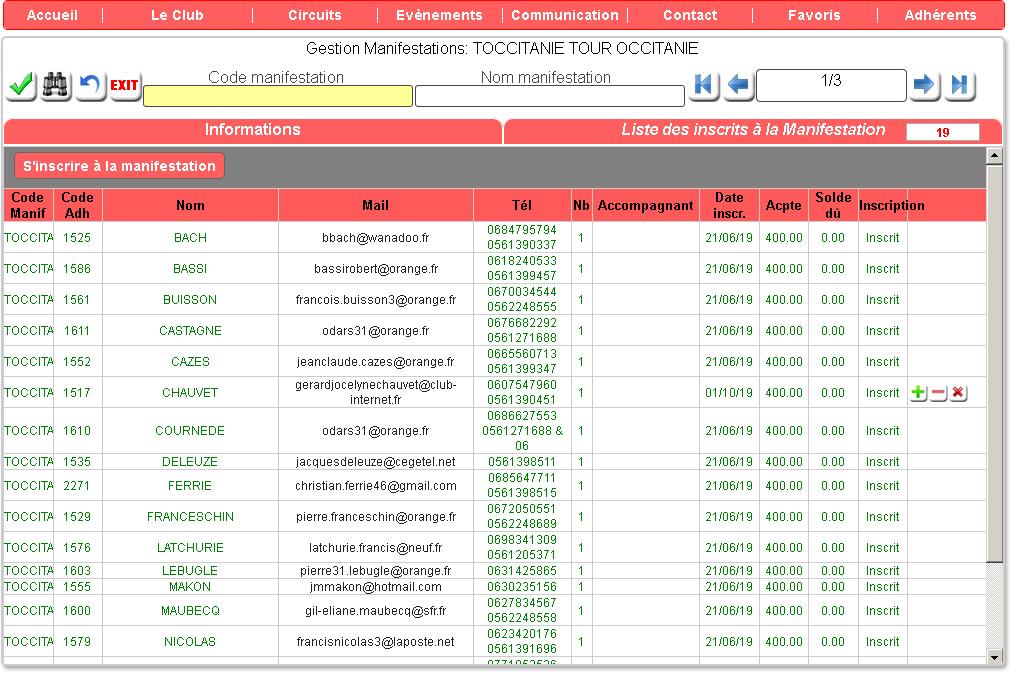Select the BUISSON name cell

click(191, 300)
